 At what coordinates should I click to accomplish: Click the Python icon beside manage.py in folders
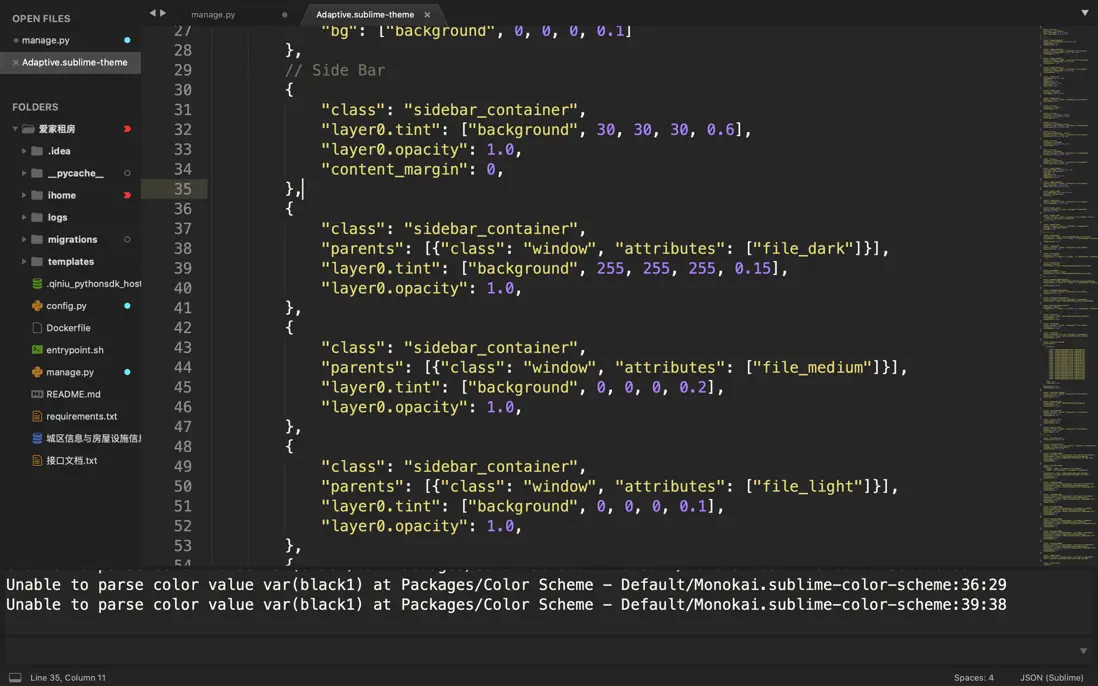(37, 372)
